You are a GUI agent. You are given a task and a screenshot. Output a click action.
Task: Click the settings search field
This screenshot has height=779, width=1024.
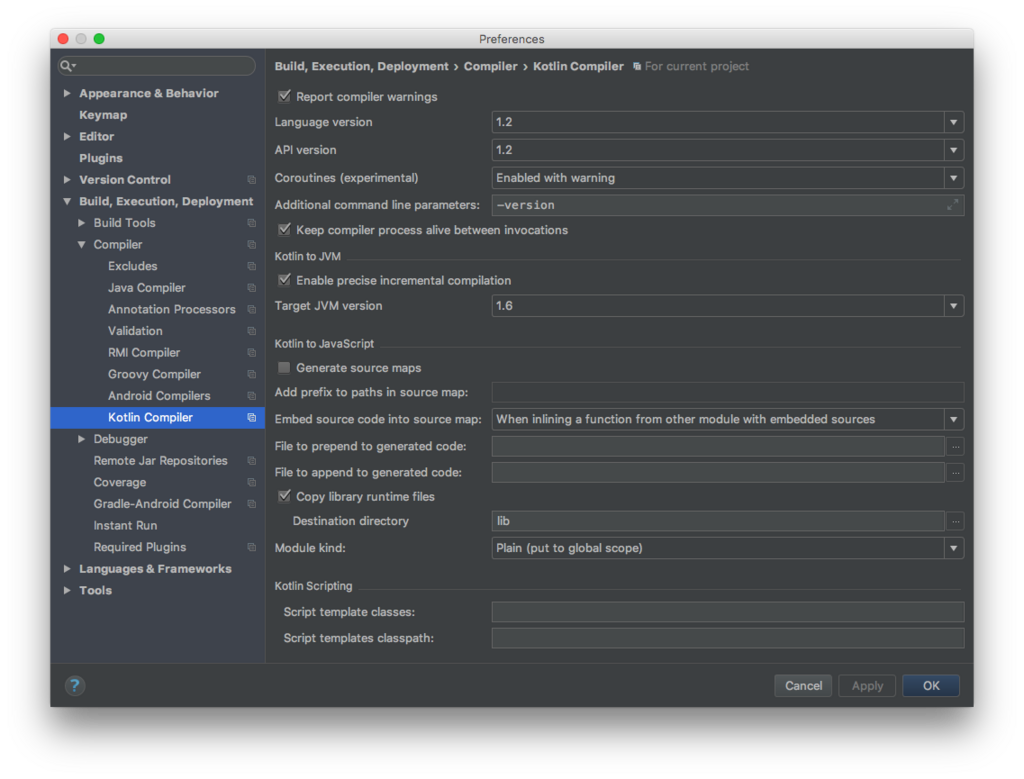pos(157,66)
